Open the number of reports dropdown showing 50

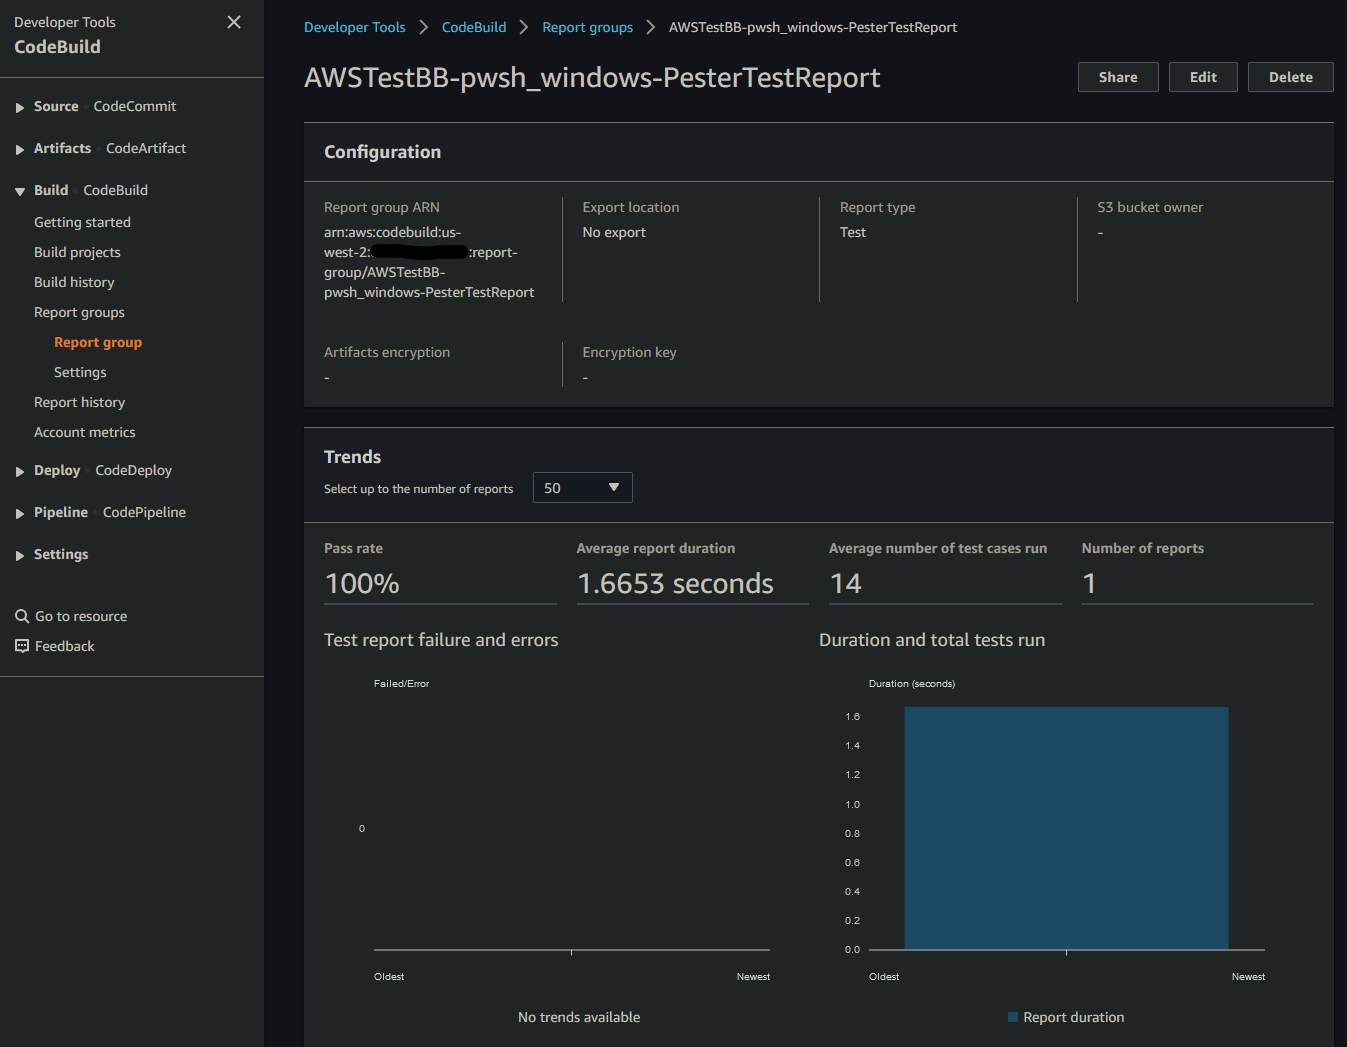(582, 487)
